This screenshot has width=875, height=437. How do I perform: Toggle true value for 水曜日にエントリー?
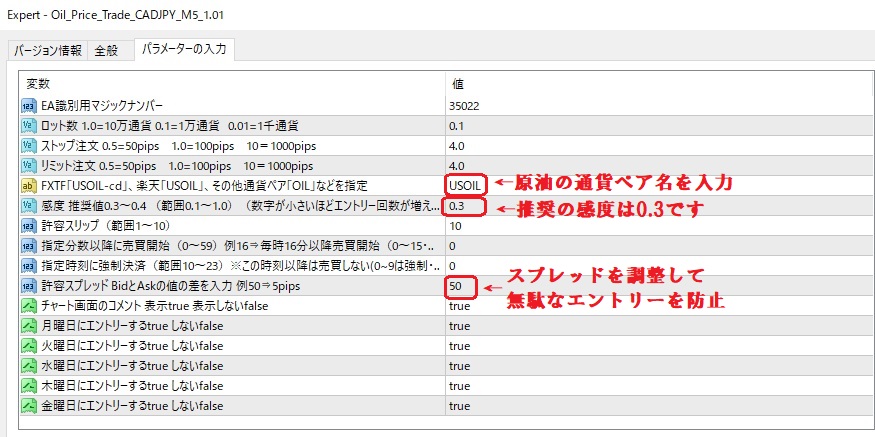[459, 366]
